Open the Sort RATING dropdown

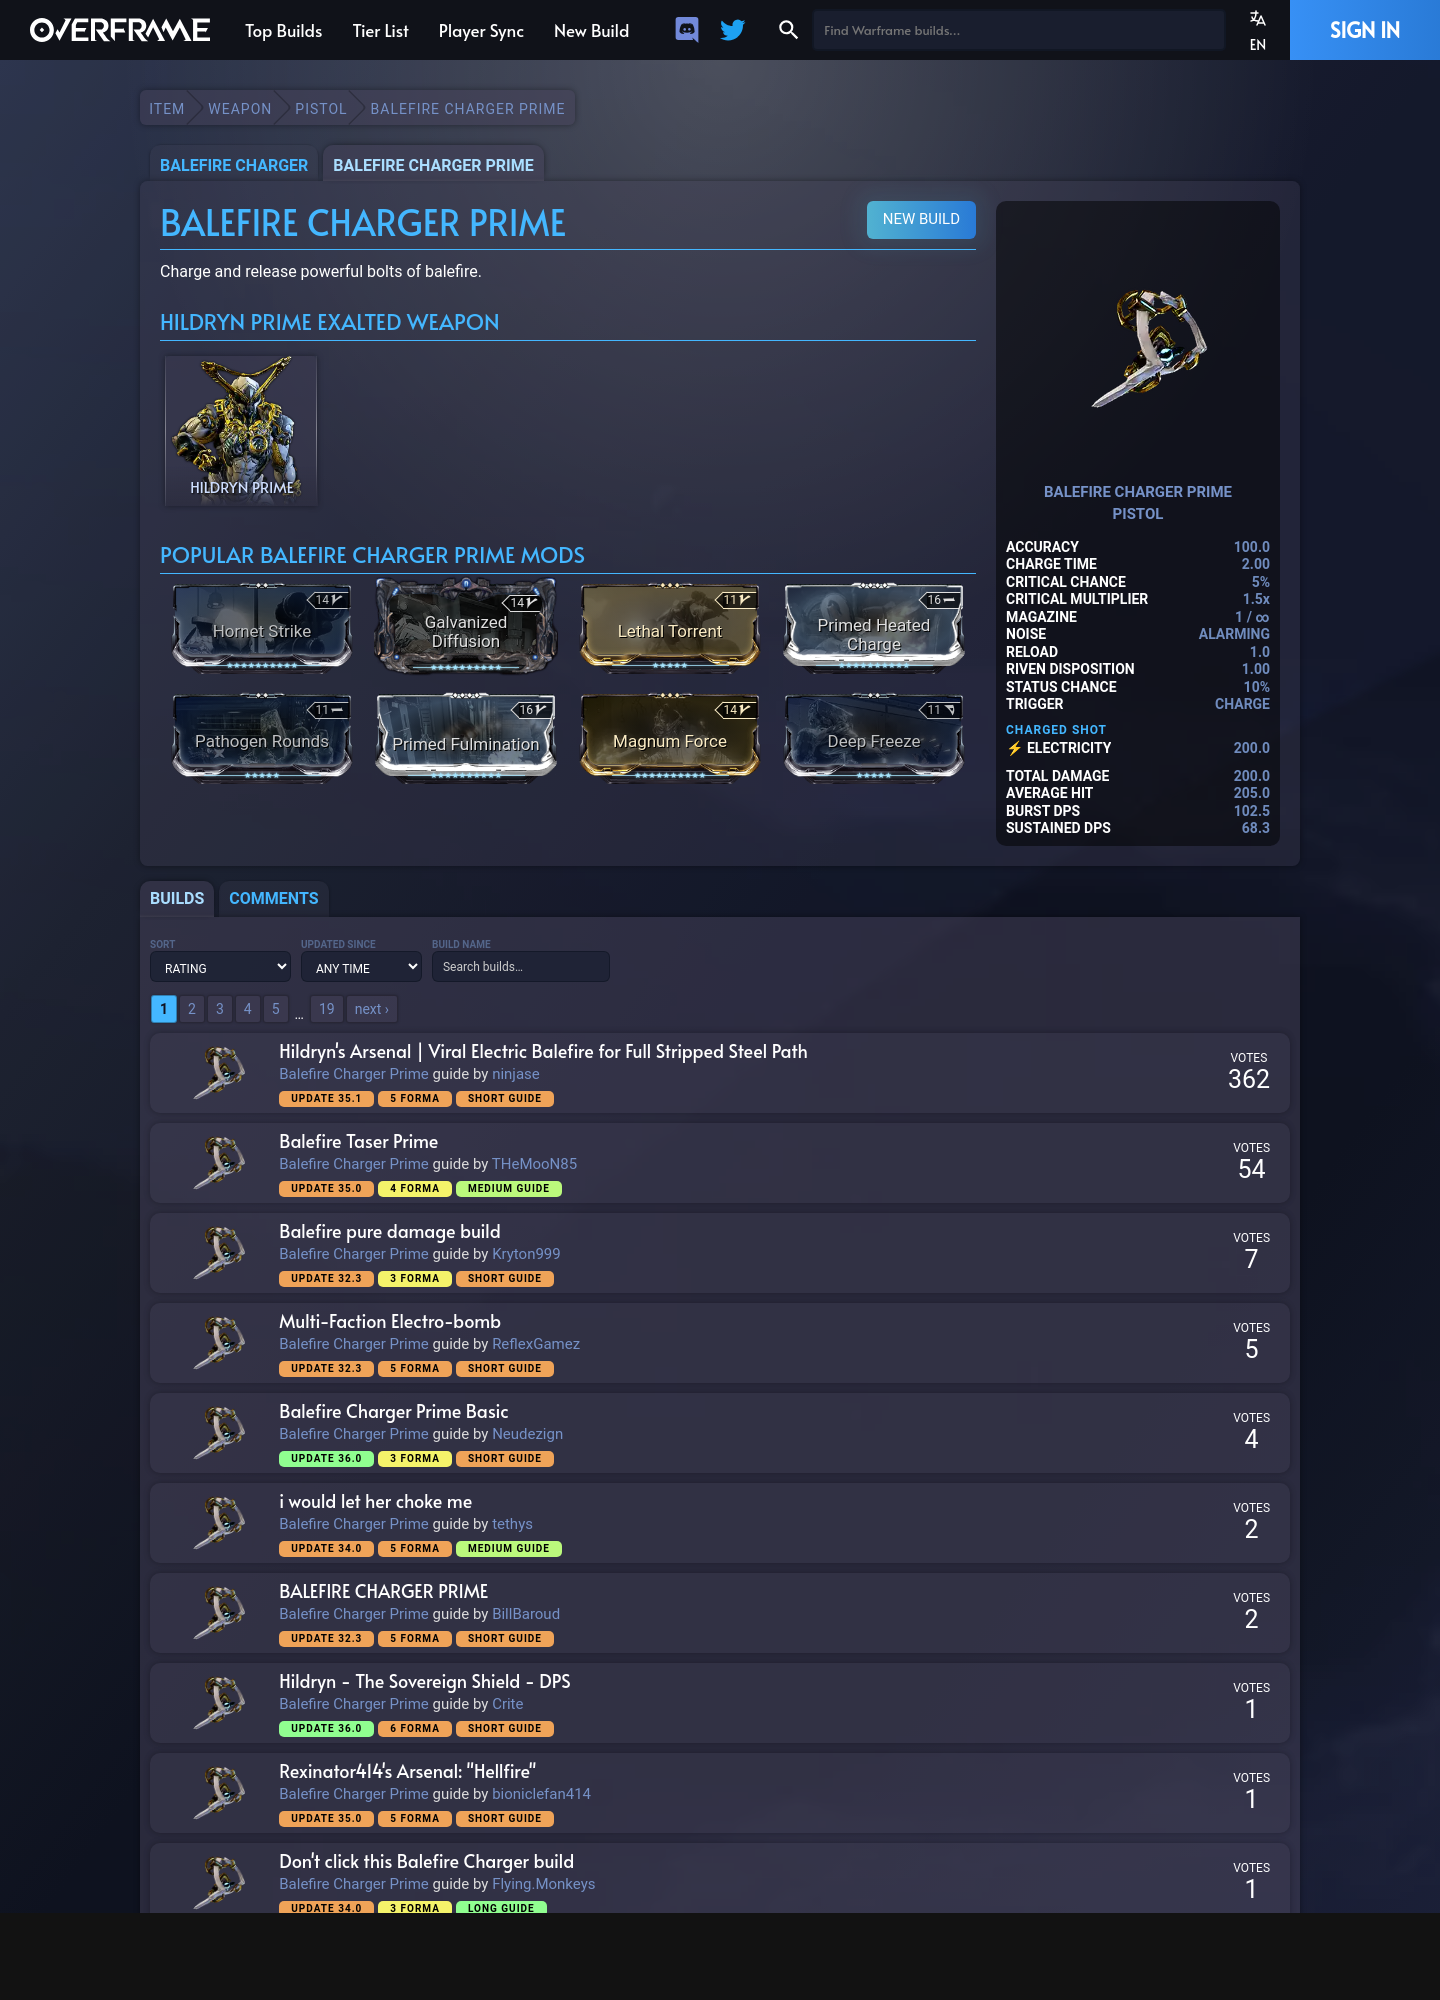(220, 967)
